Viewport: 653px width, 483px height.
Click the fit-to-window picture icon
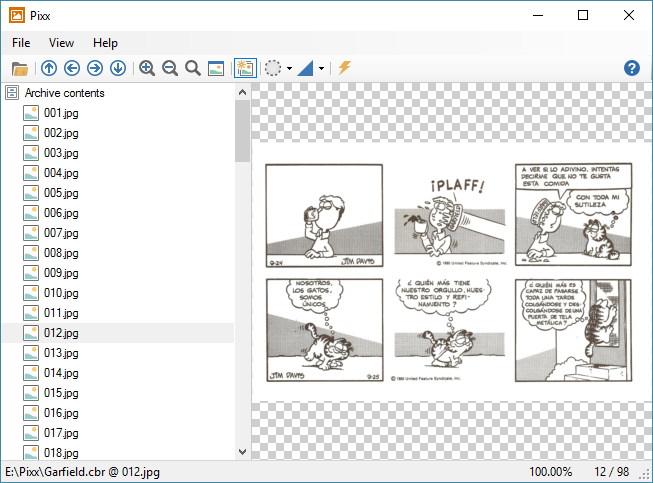coord(216,68)
